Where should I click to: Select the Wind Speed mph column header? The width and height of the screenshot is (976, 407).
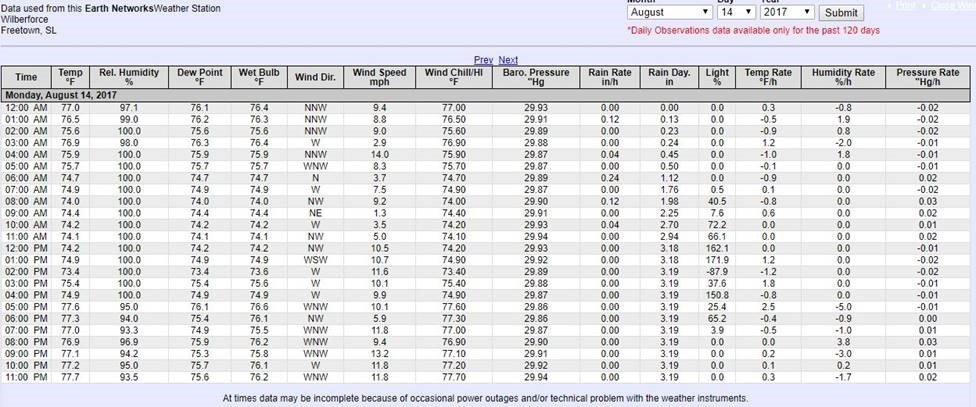[x=380, y=77]
